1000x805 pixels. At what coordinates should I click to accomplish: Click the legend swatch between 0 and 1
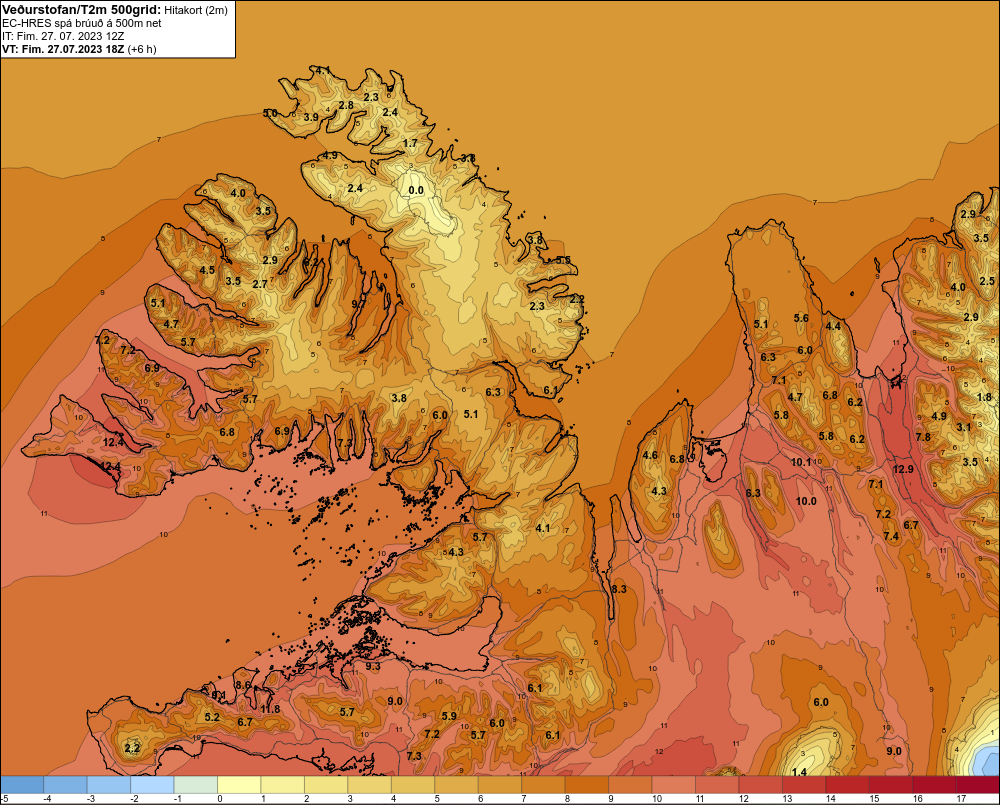pos(239,784)
